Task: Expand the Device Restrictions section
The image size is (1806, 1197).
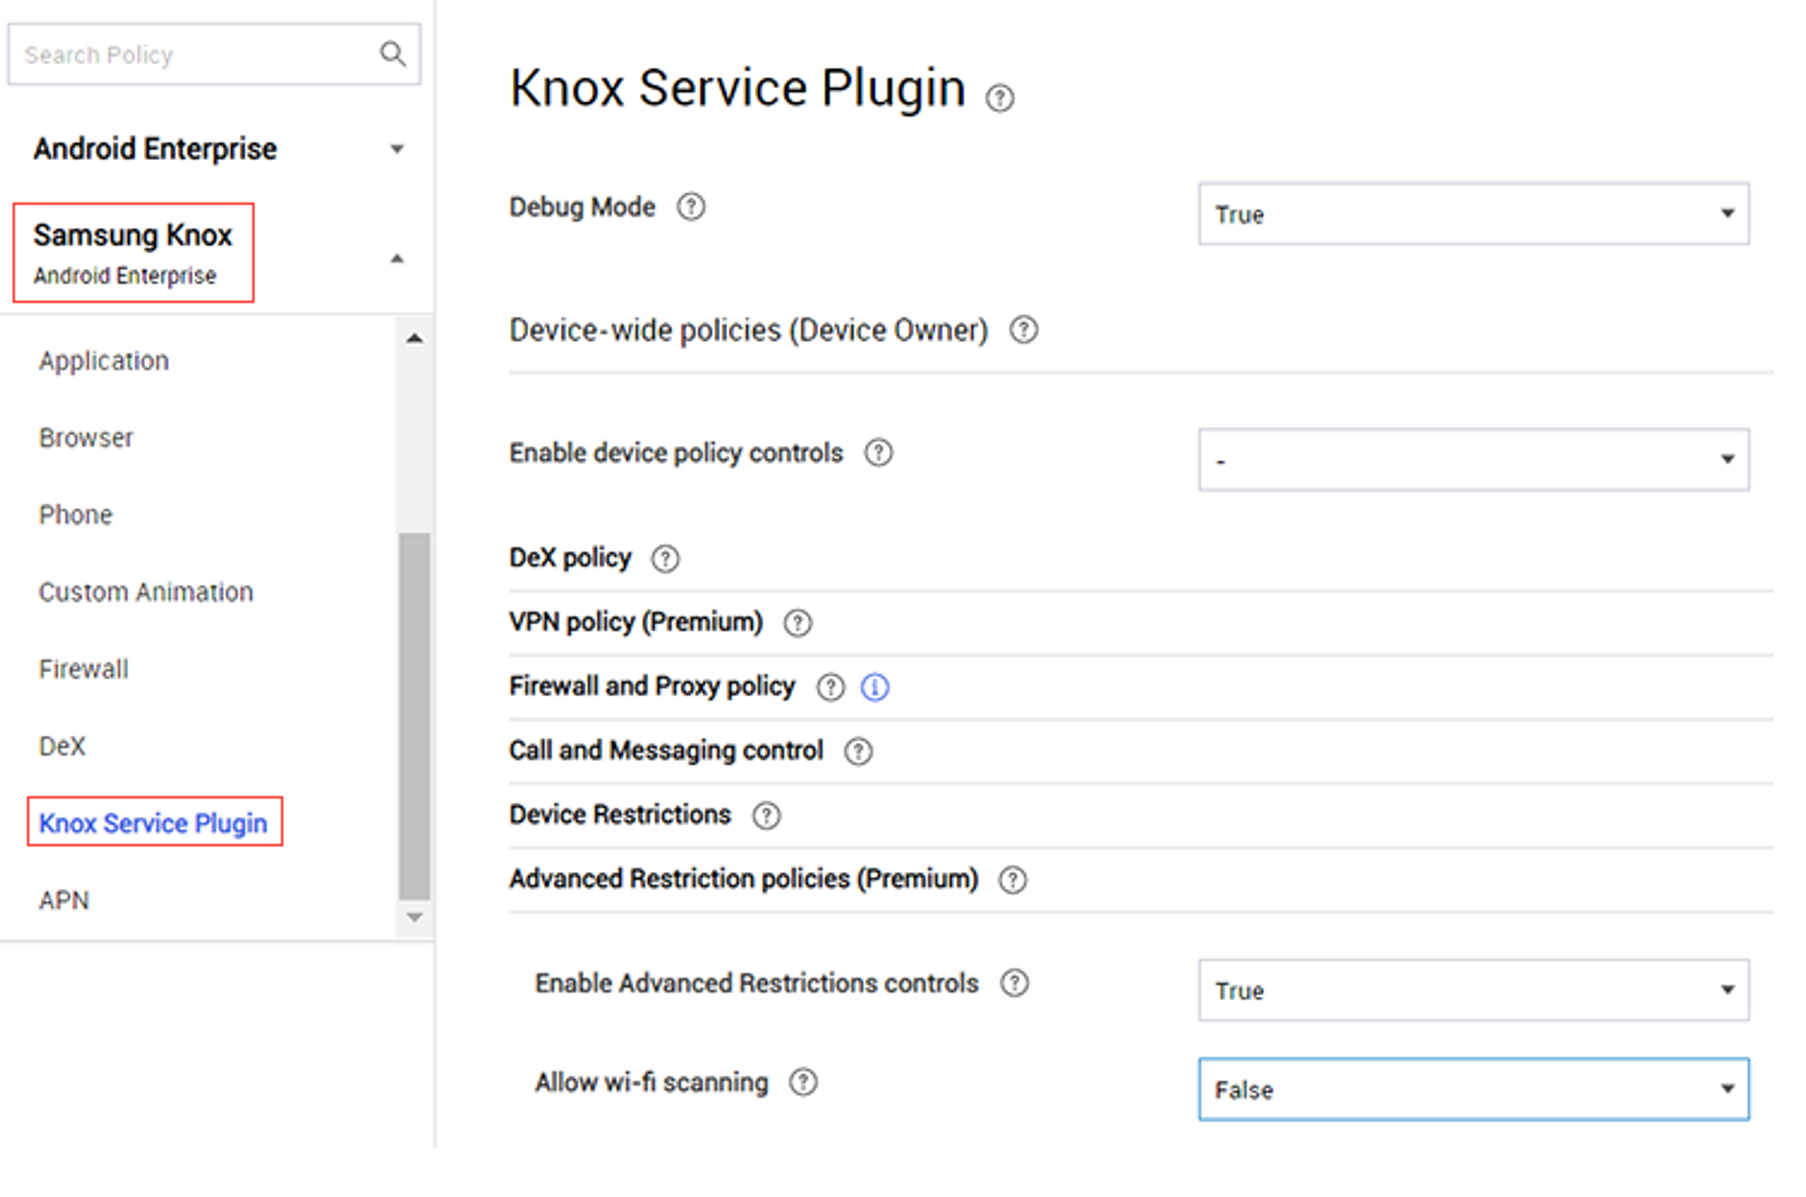Action: pyautogui.click(x=619, y=815)
